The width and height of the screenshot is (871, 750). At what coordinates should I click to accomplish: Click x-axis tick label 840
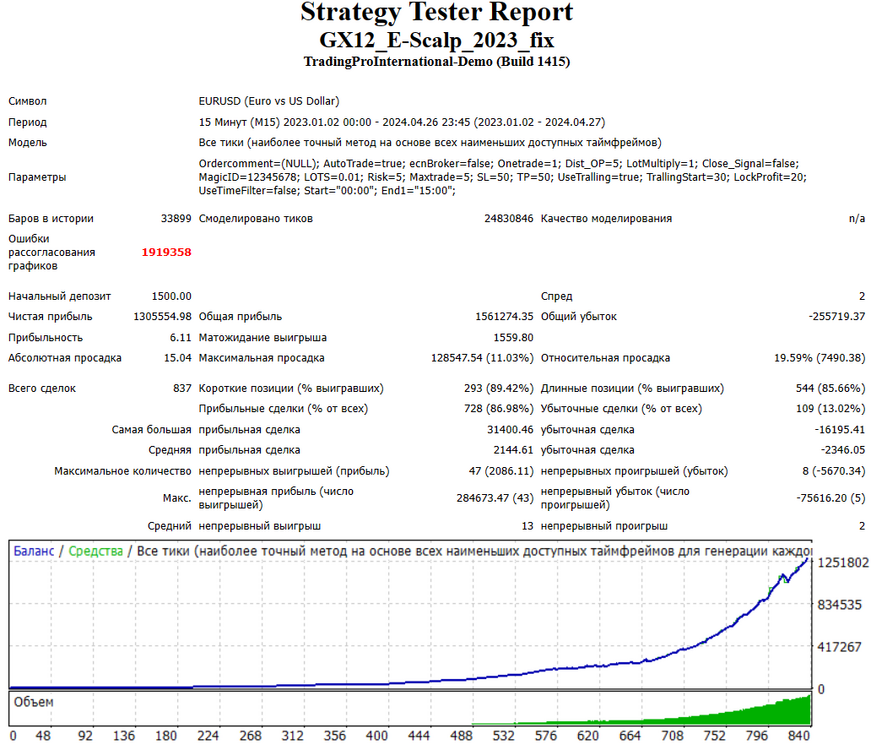(x=799, y=736)
